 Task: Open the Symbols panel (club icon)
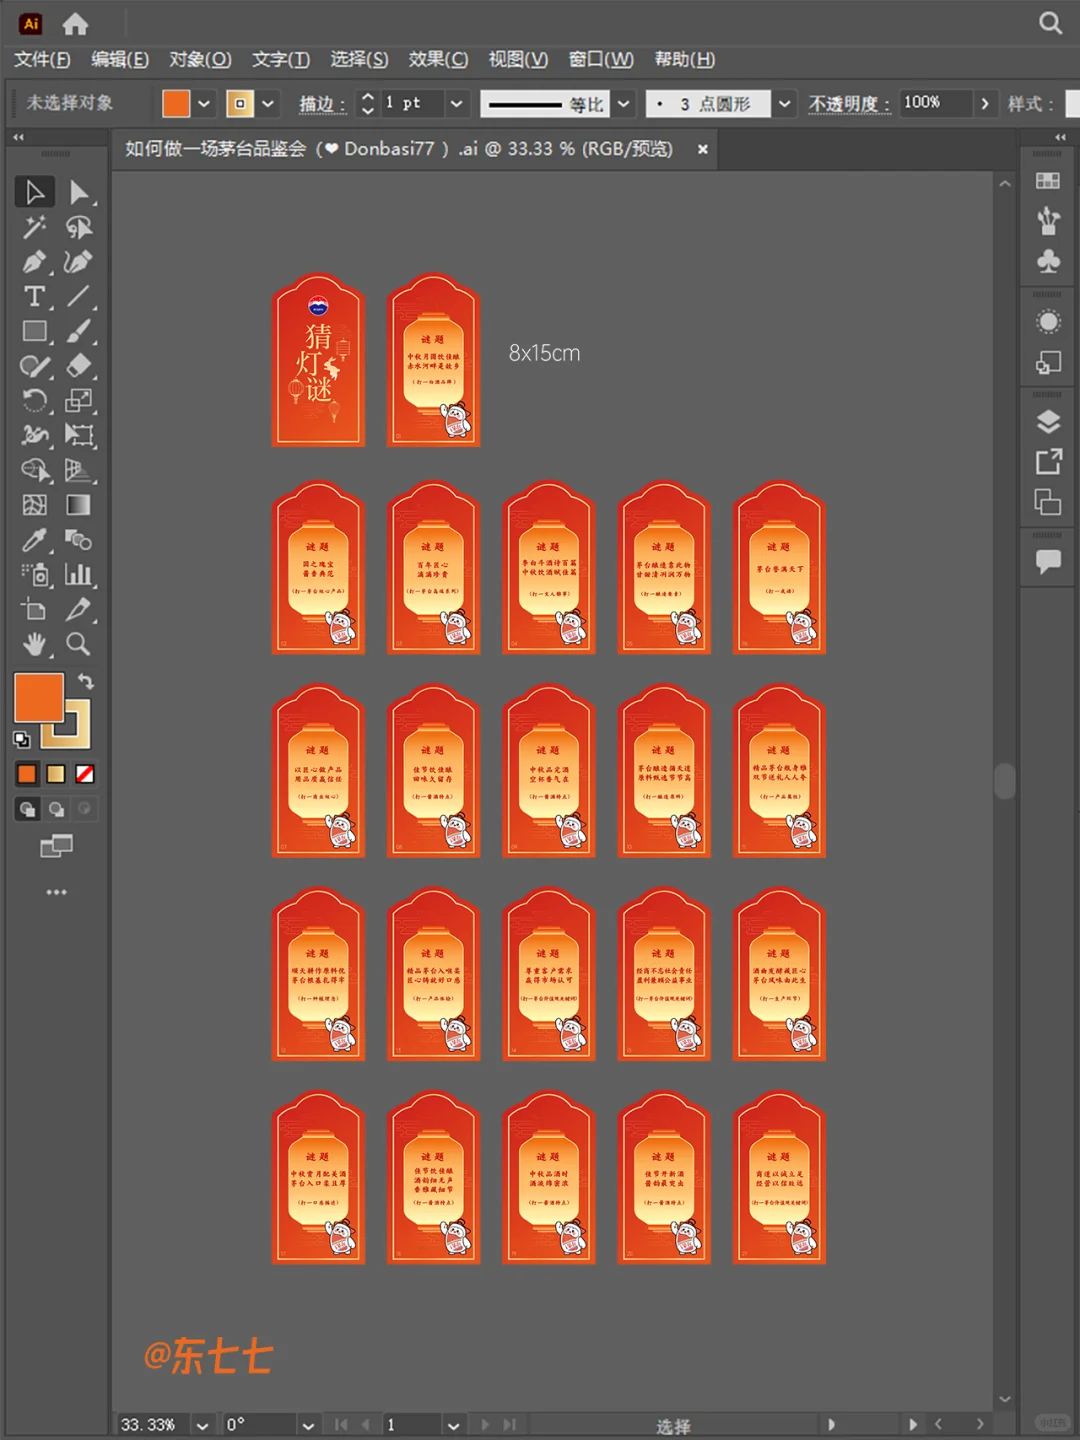pos(1048,261)
